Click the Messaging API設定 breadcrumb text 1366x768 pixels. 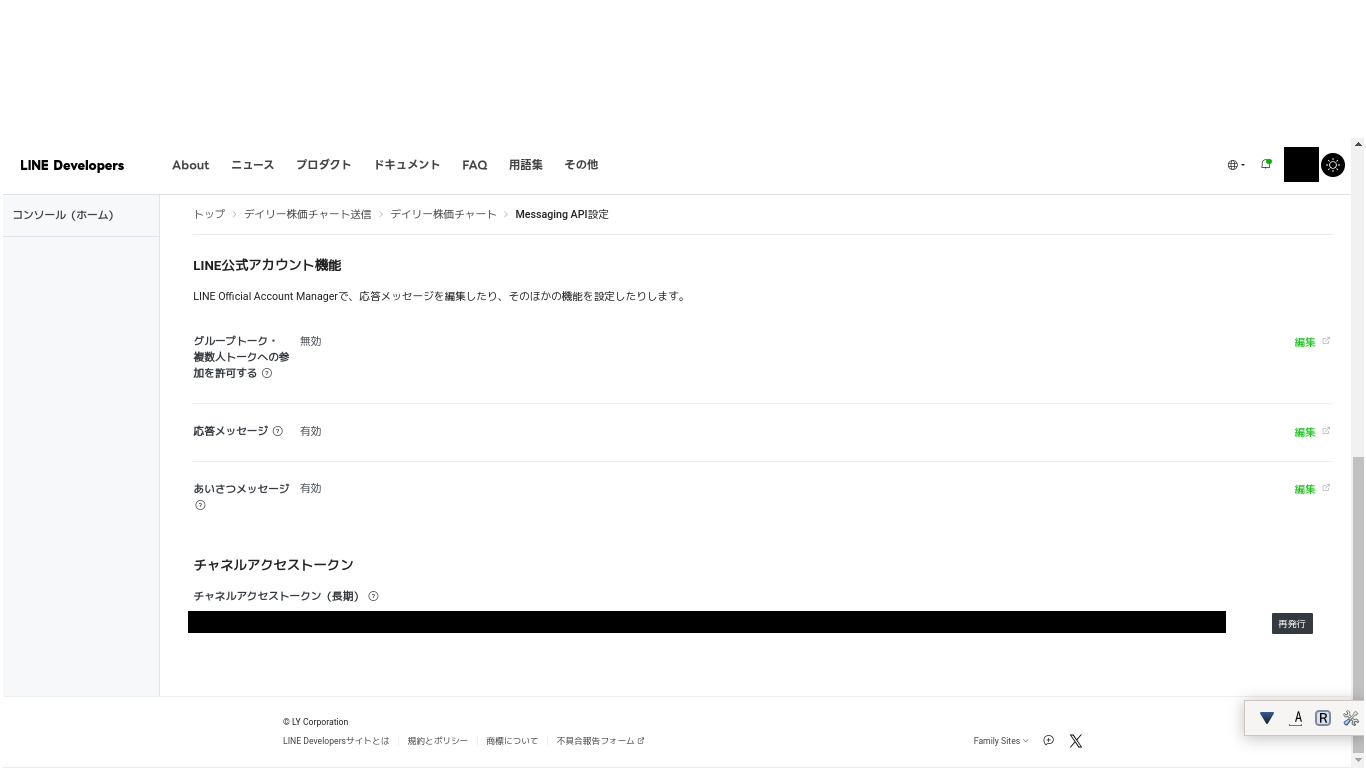click(x=562, y=214)
